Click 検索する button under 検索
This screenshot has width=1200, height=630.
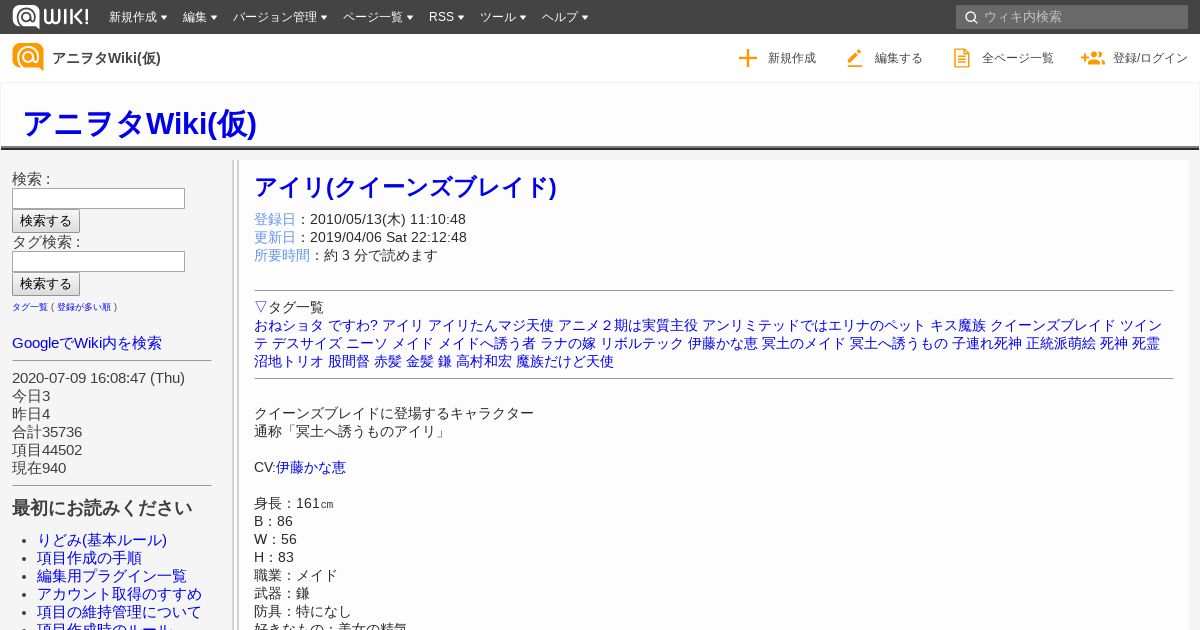[x=46, y=221]
